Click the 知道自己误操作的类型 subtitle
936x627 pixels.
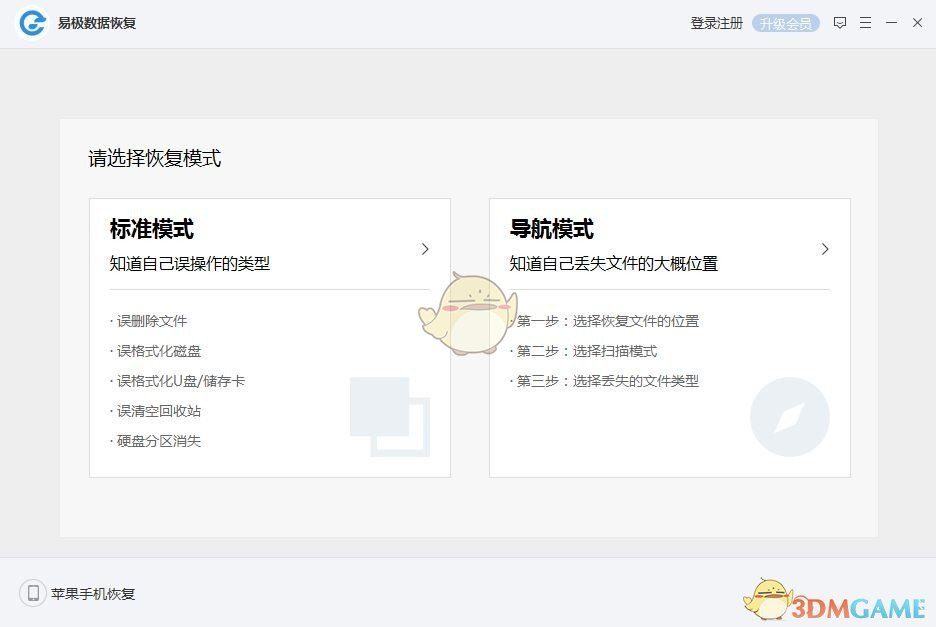[x=190, y=263]
